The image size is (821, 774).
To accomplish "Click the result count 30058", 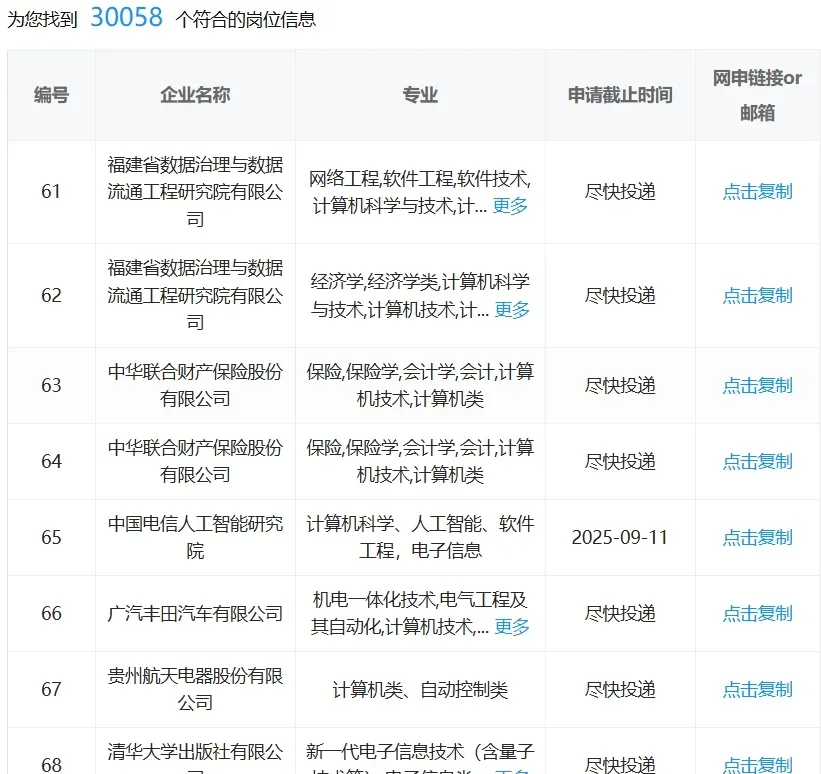I will pos(127,17).
